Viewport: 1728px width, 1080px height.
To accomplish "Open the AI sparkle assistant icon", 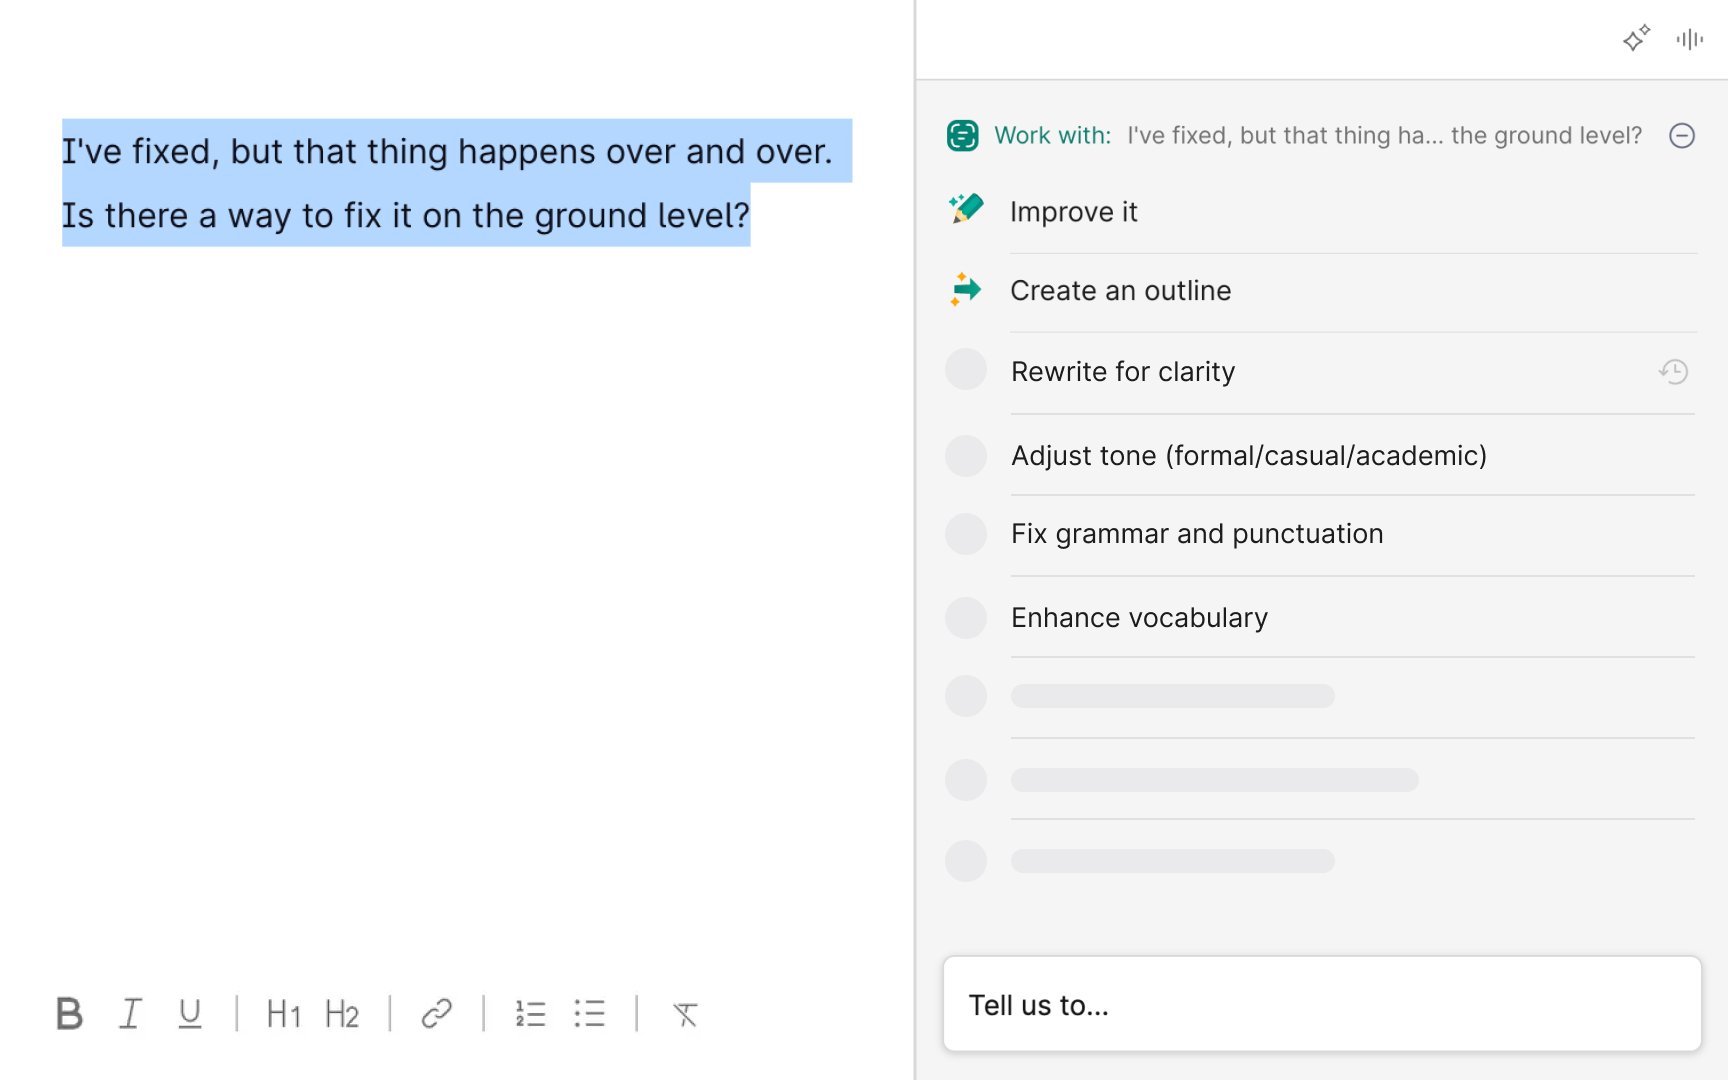I will coord(1636,39).
